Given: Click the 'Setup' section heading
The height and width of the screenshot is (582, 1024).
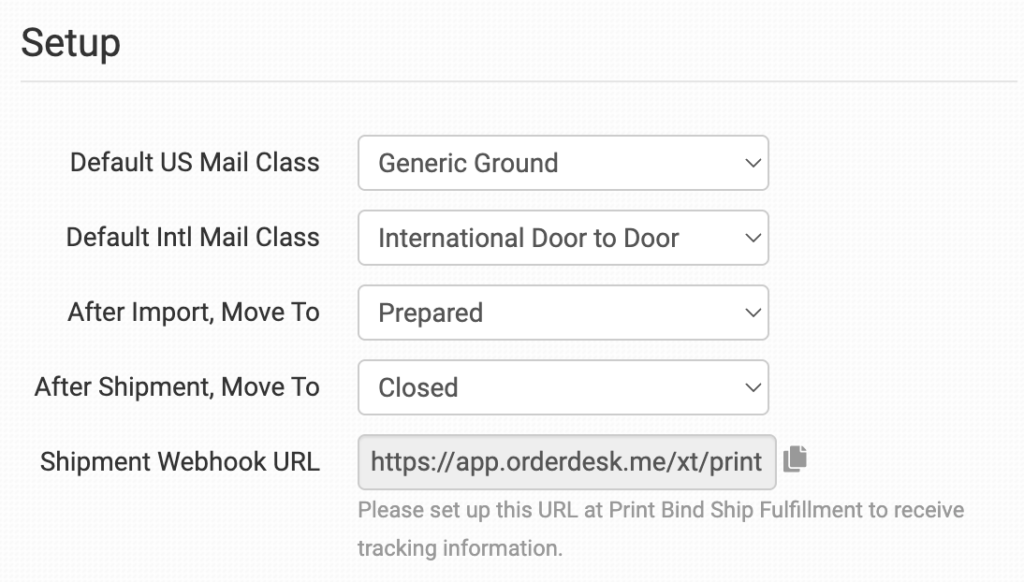Looking at the screenshot, I should (x=70, y=43).
